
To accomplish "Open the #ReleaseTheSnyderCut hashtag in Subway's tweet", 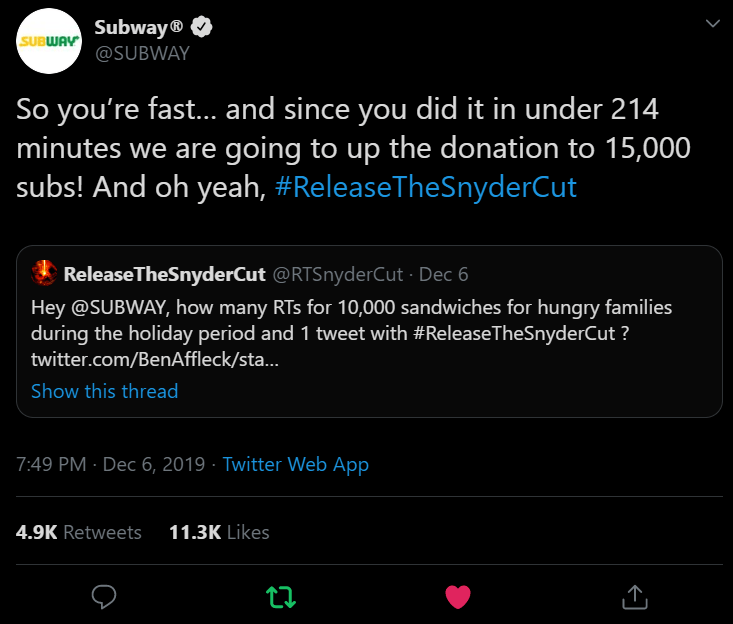I will pyautogui.click(x=424, y=187).
